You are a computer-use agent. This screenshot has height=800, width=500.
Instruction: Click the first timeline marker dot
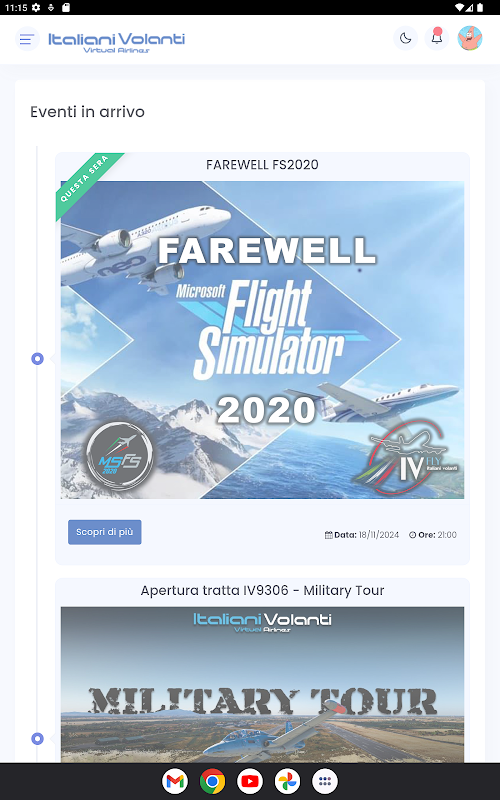click(37, 359)
